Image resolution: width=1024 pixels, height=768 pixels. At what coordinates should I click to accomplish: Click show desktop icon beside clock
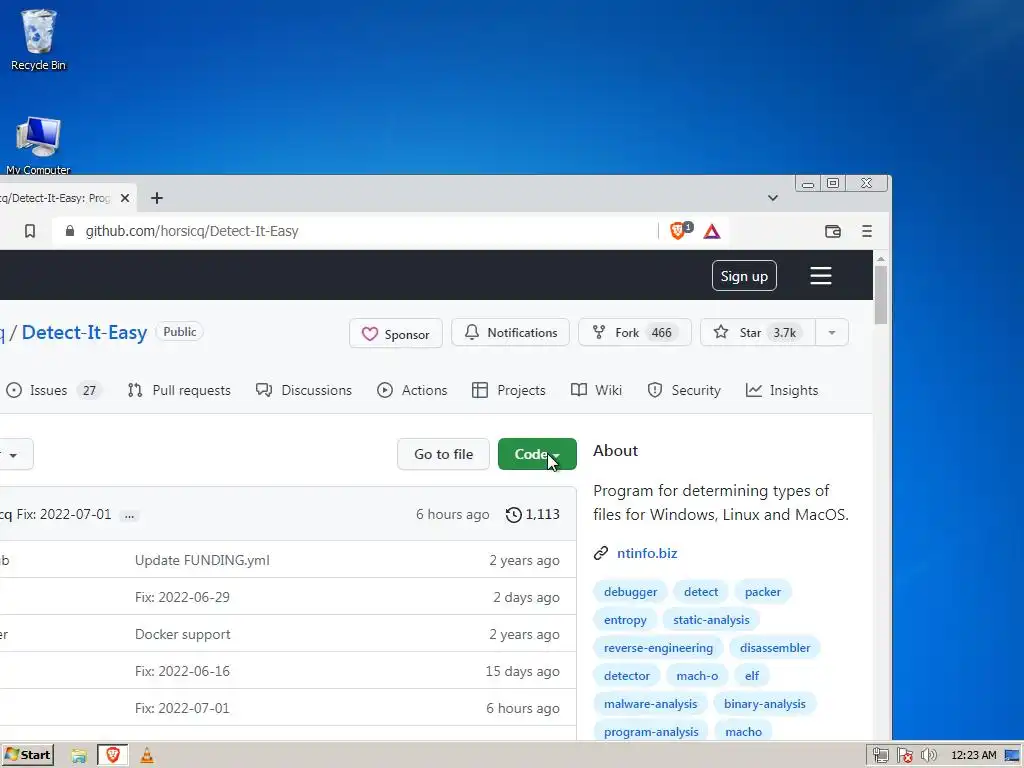[x=1012, y=756]
